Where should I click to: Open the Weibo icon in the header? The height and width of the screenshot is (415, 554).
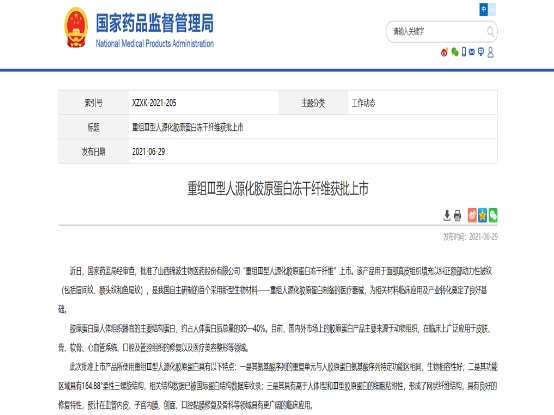(x=444, y=52)
